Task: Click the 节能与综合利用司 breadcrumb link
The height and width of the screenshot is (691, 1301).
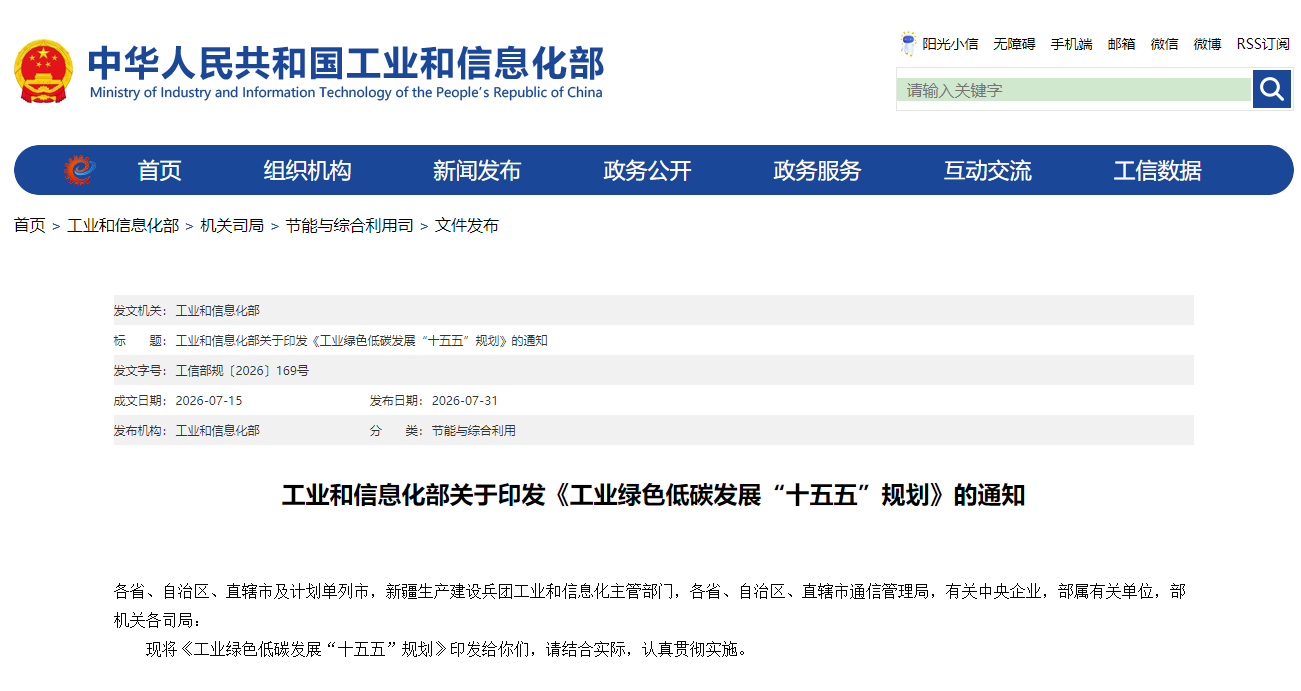Action: click(349, 226)
